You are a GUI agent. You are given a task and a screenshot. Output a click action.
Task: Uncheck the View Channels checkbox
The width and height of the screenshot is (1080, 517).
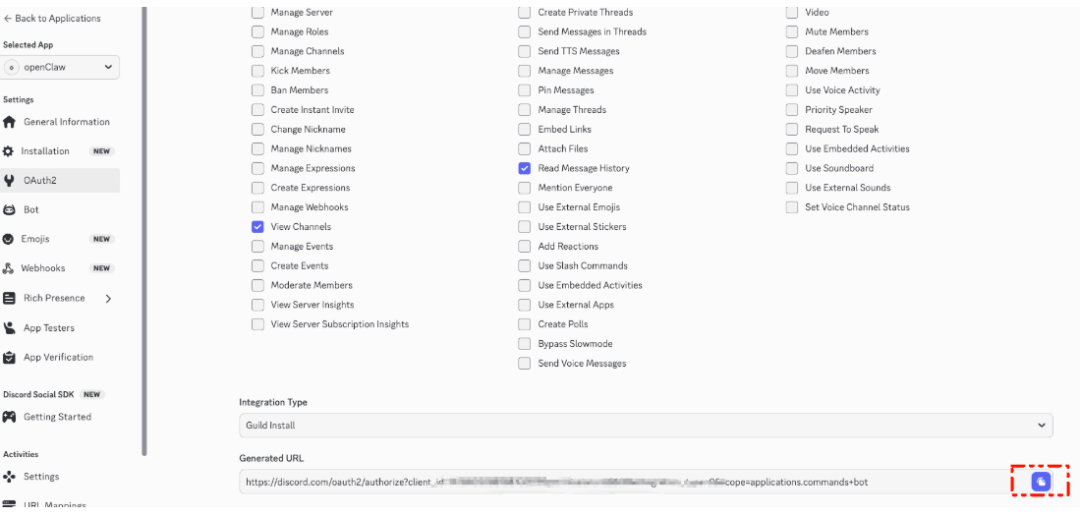point(258,226)
